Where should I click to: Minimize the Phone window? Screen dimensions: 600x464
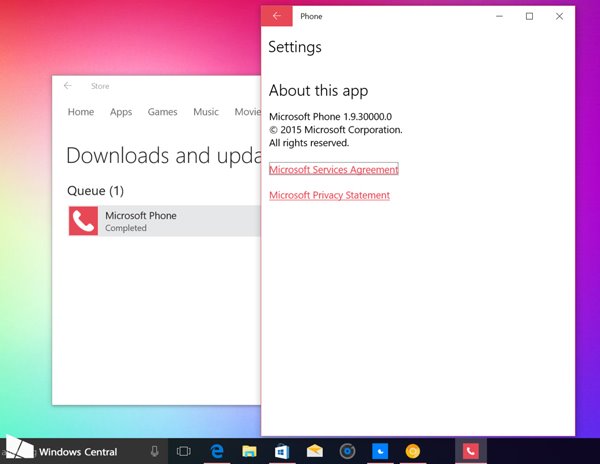tap(499, 16)
